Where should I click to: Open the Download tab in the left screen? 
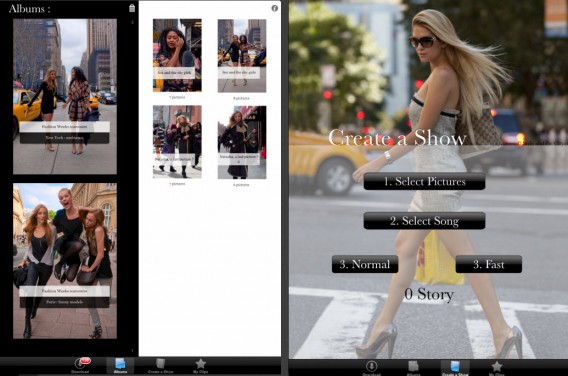(80, 365)
